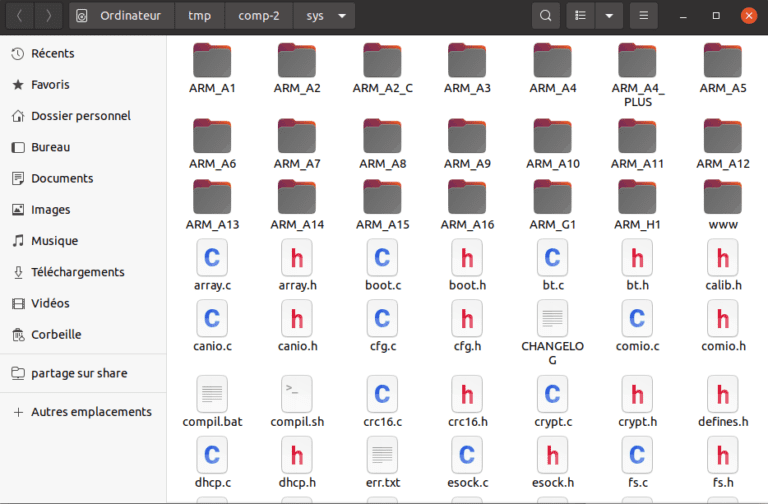
Task: Open Images in the sidebar
Action: click(x=83, y=210)
